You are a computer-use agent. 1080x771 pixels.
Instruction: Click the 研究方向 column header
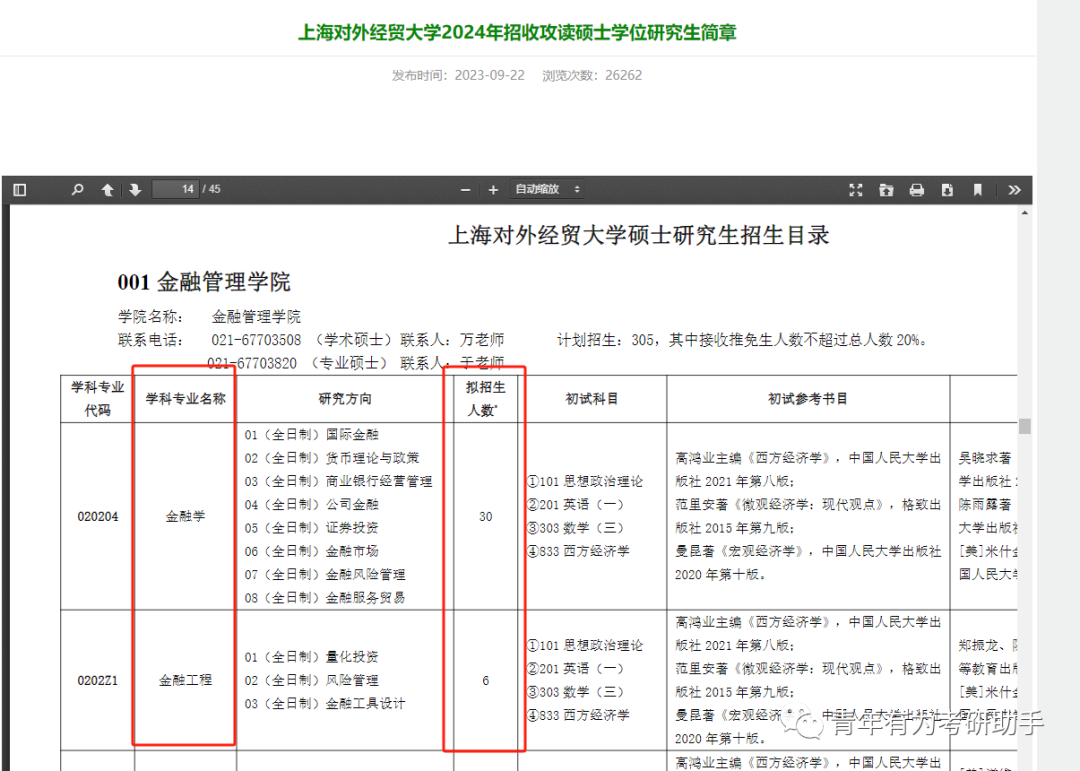345,399
